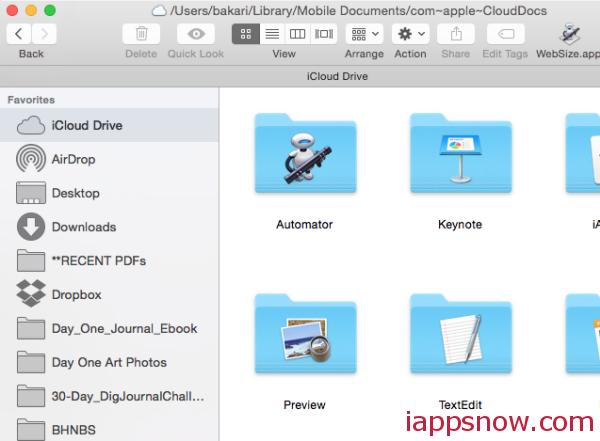Screen dimensions: 600x441
Task: Click the Edit Tags toolbar icon
Action: pos(505,34)
